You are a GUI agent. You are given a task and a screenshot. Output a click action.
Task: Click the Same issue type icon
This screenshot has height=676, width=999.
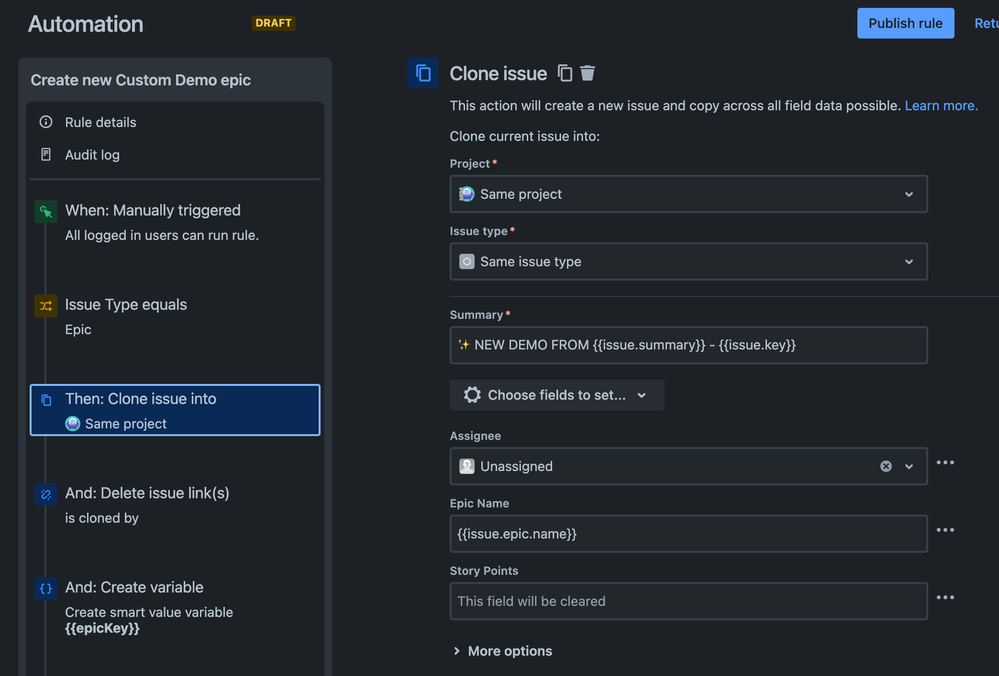pyautogui.click(x=467, y=262)
